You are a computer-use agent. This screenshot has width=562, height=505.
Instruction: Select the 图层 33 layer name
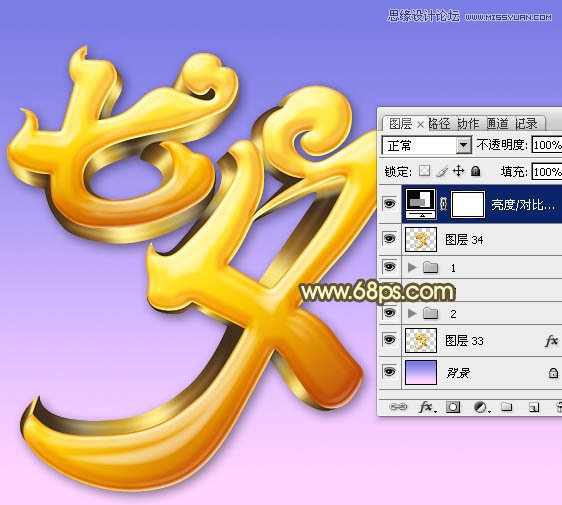click(464, 340)
